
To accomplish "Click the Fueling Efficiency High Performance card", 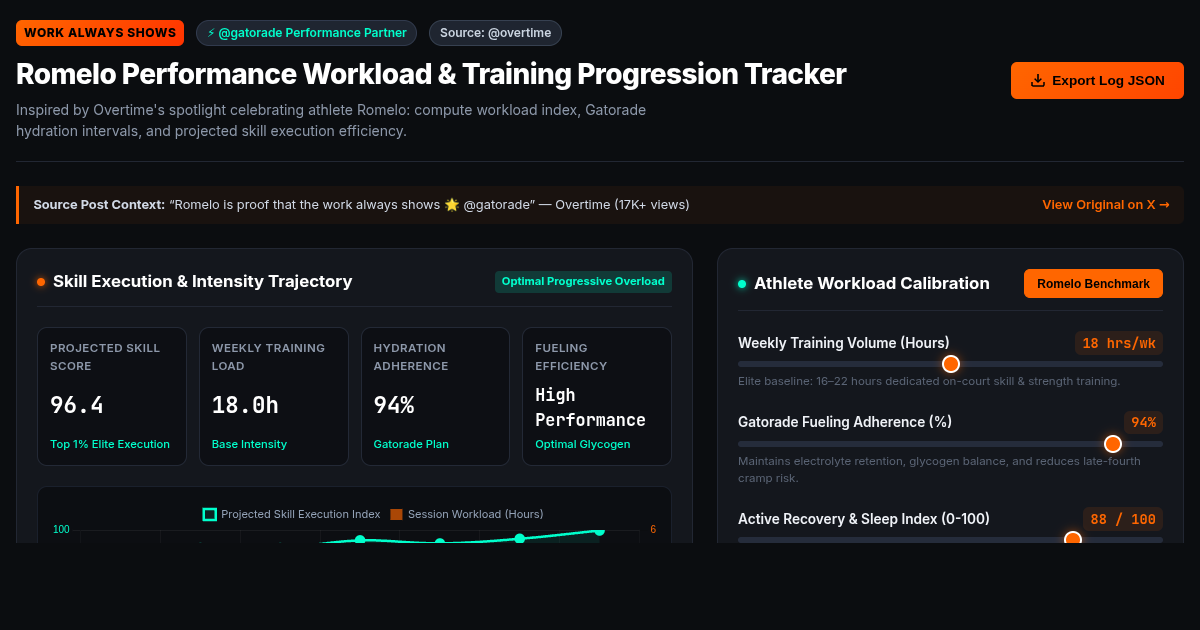I will (x=597, y=396).
